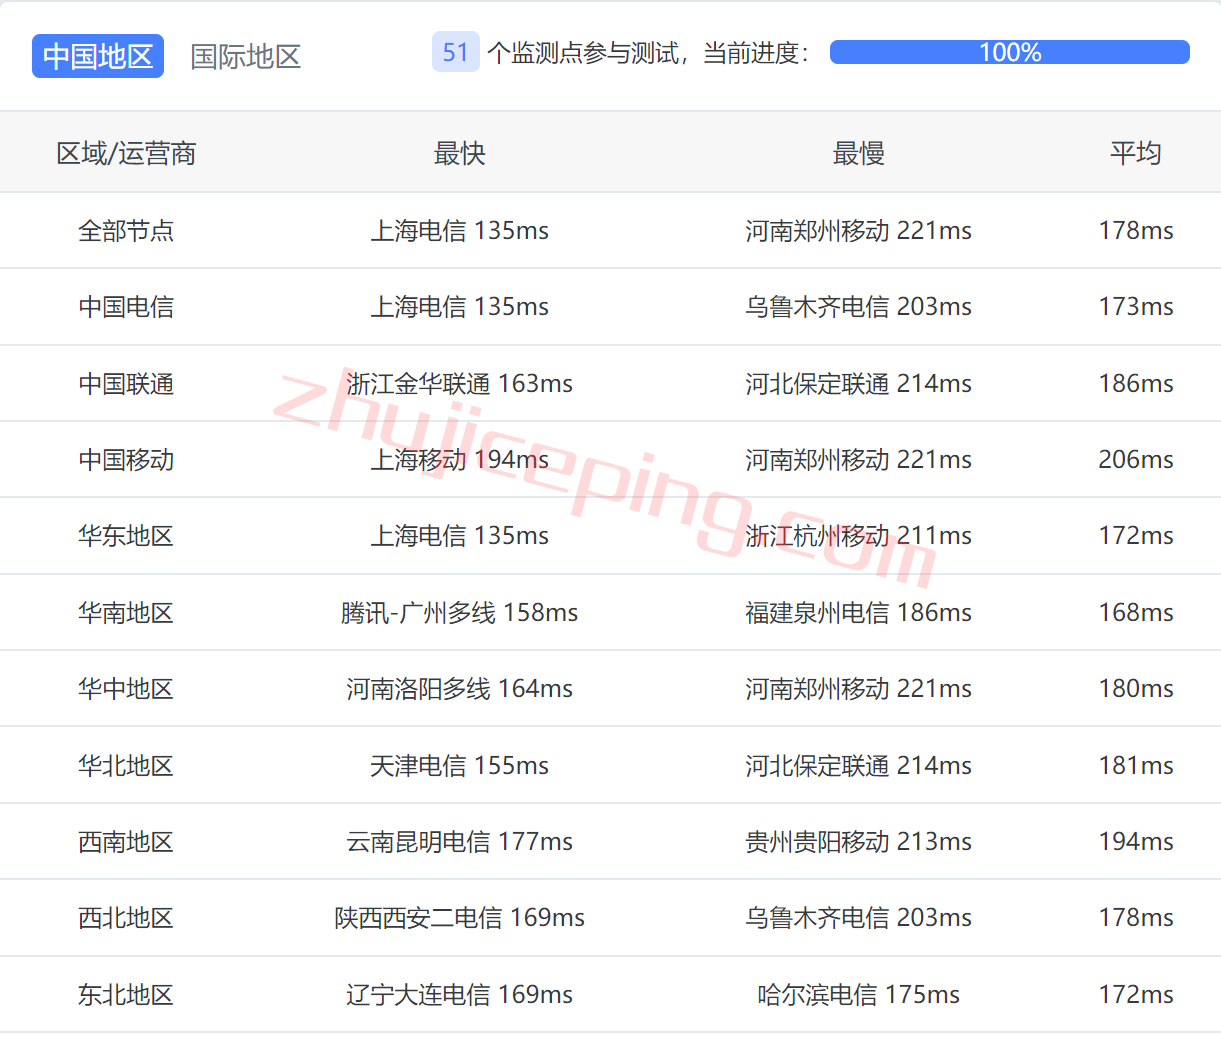Click 河南洛阳多线 164ms cell
This screenshot has height=1038, width=1221.
point(460,689)
